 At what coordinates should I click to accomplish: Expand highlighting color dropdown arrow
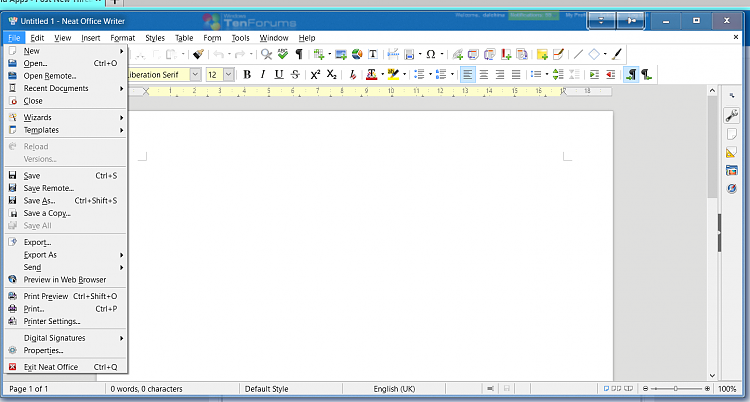[404, 75]
